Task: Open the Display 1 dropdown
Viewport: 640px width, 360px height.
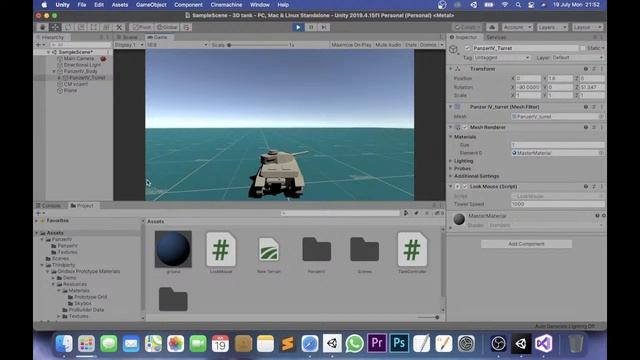Action: tap(129, 45)
